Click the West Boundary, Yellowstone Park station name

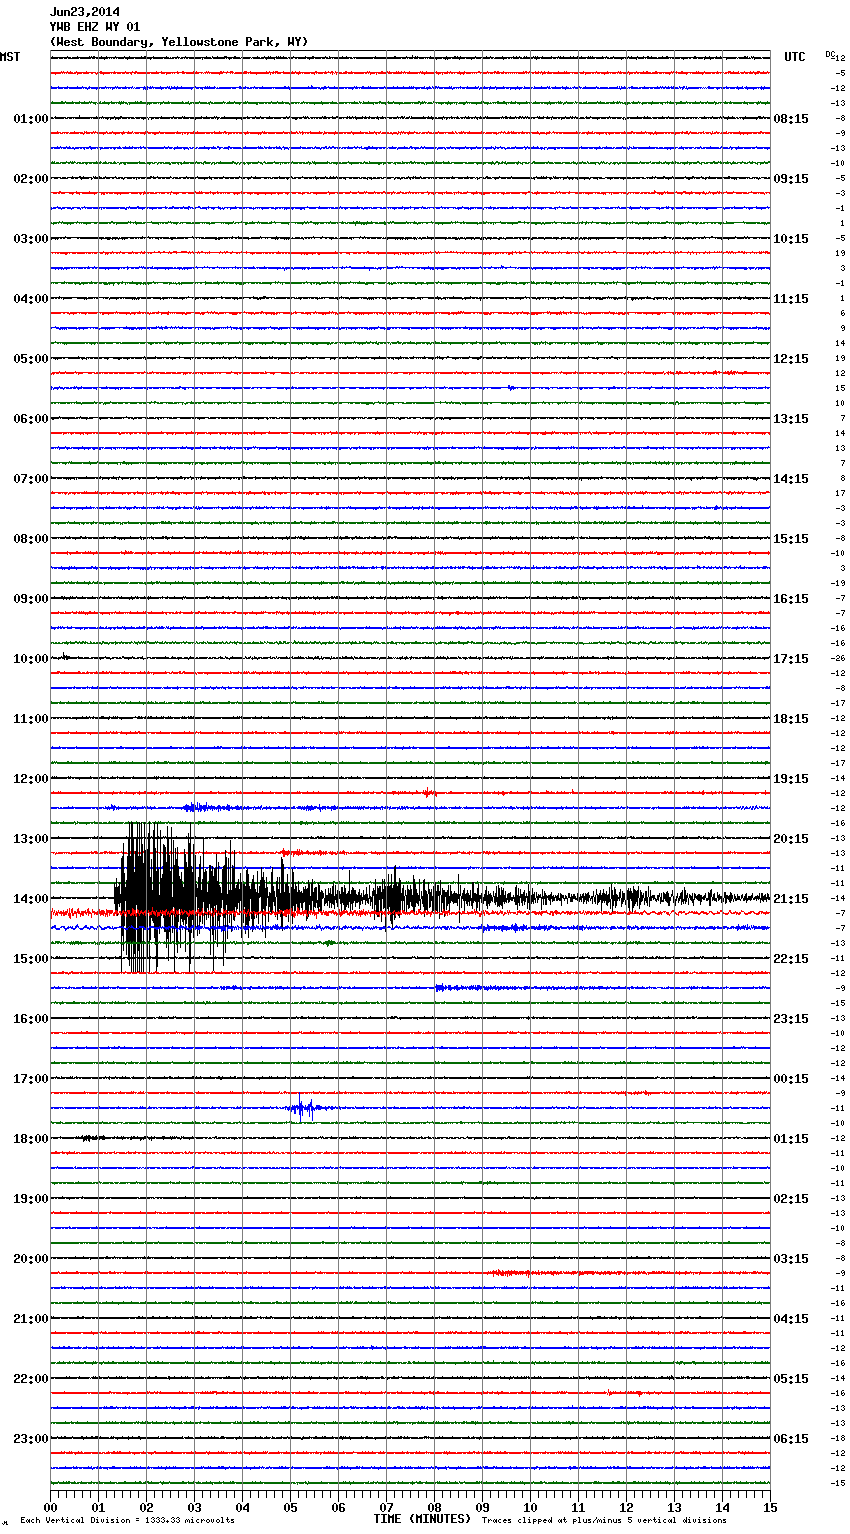179,42
